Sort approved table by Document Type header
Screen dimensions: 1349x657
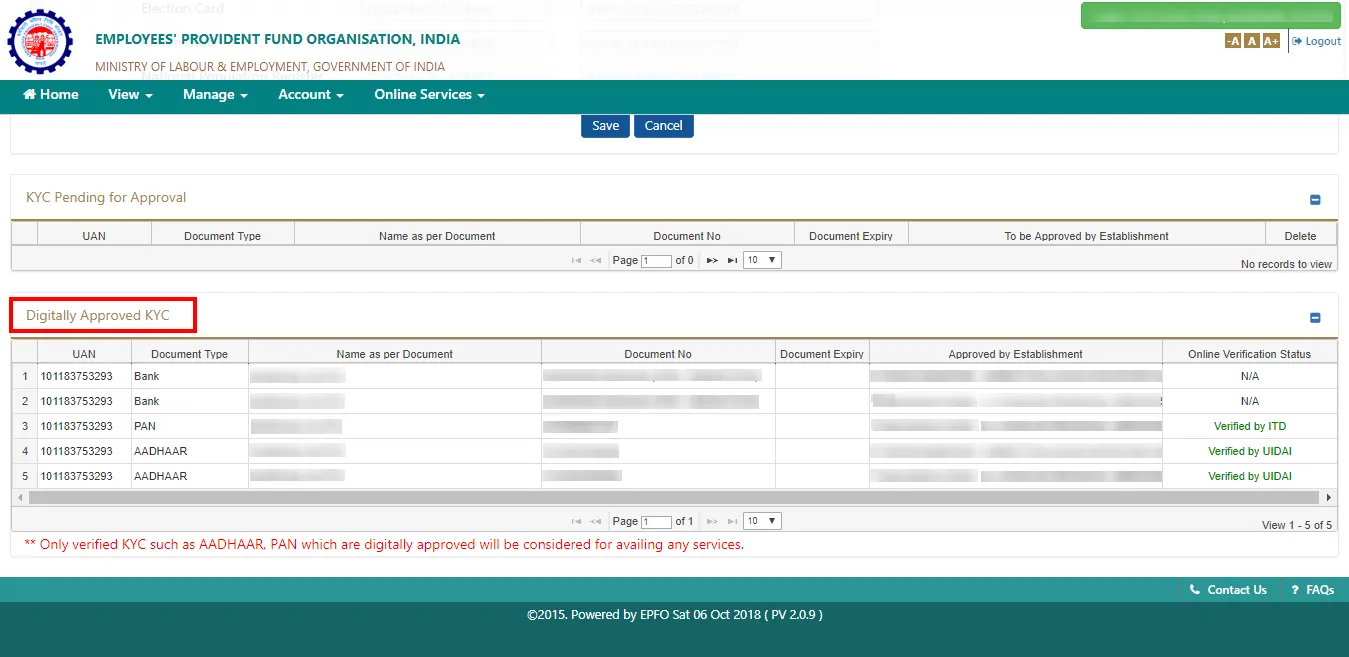pos(189,354)
